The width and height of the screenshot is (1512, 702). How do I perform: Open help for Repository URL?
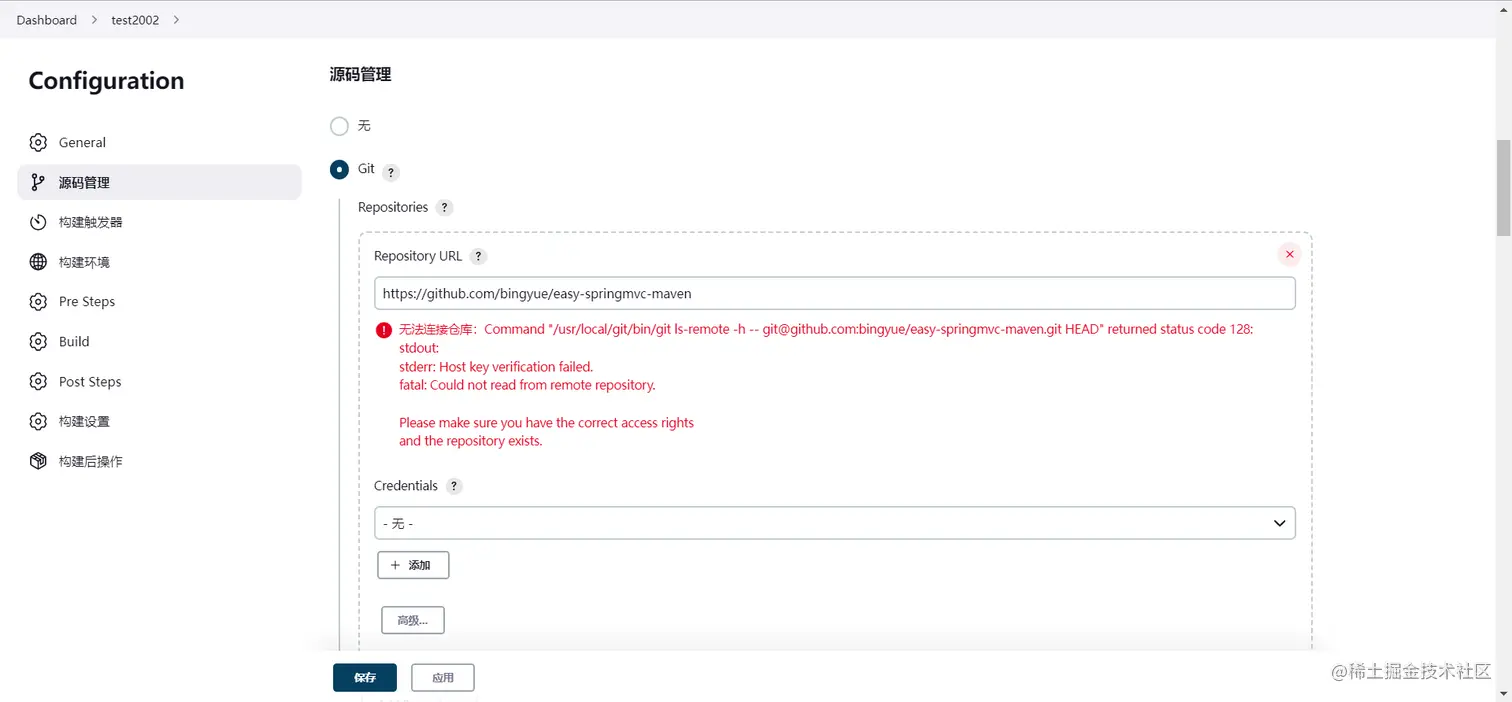[479, 256]
